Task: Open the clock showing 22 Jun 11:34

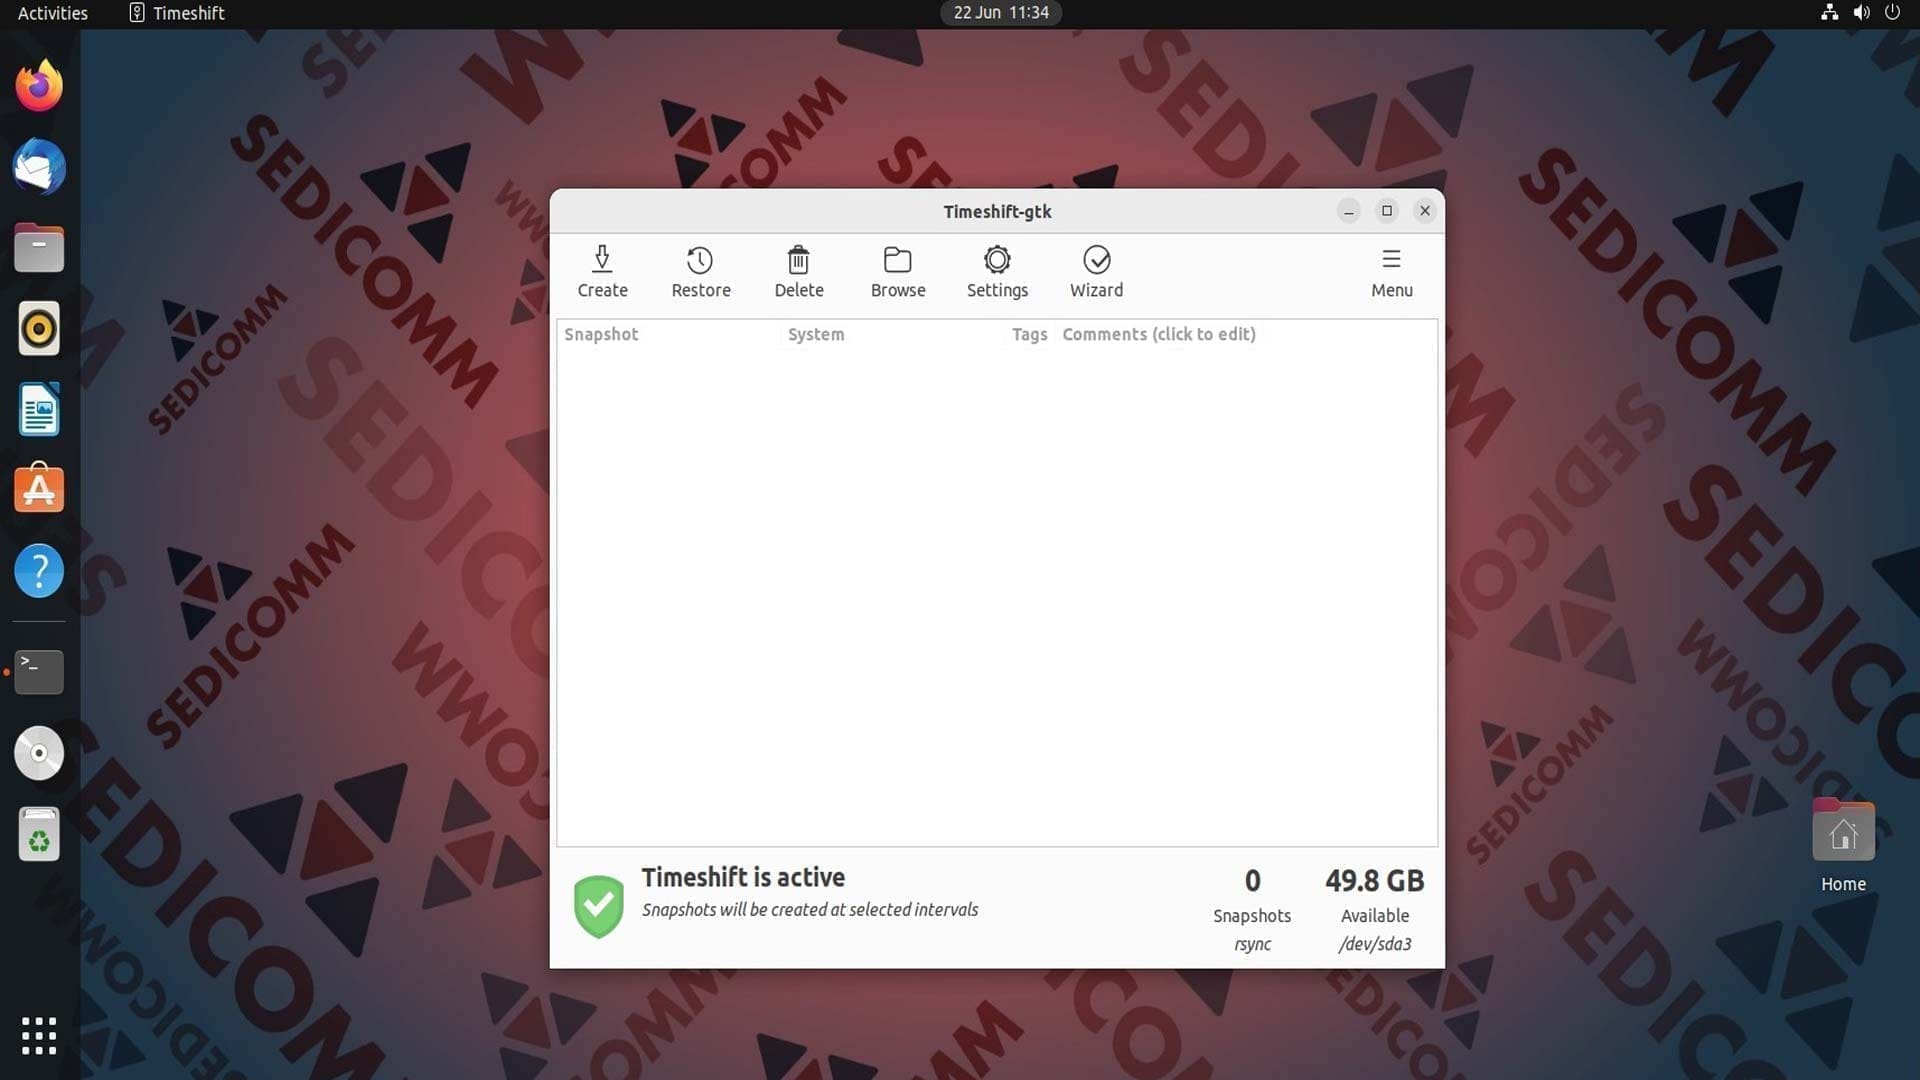Action: tap(1001, 13)
